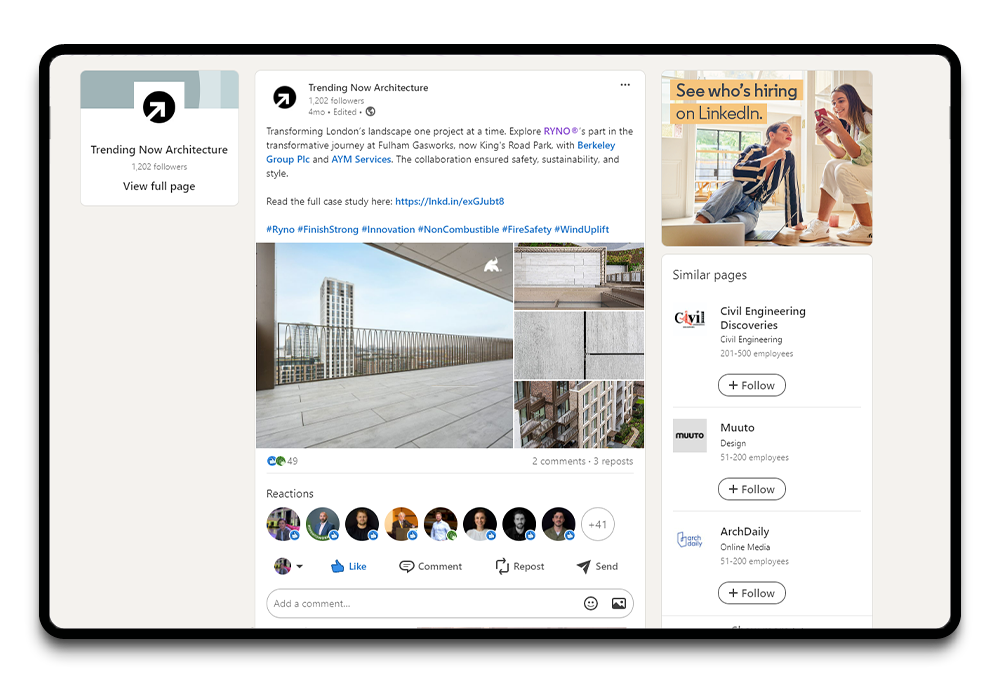Click seventh reactor profile picture
This screenshot has height=700, width=1000.
tap(519, 524)
